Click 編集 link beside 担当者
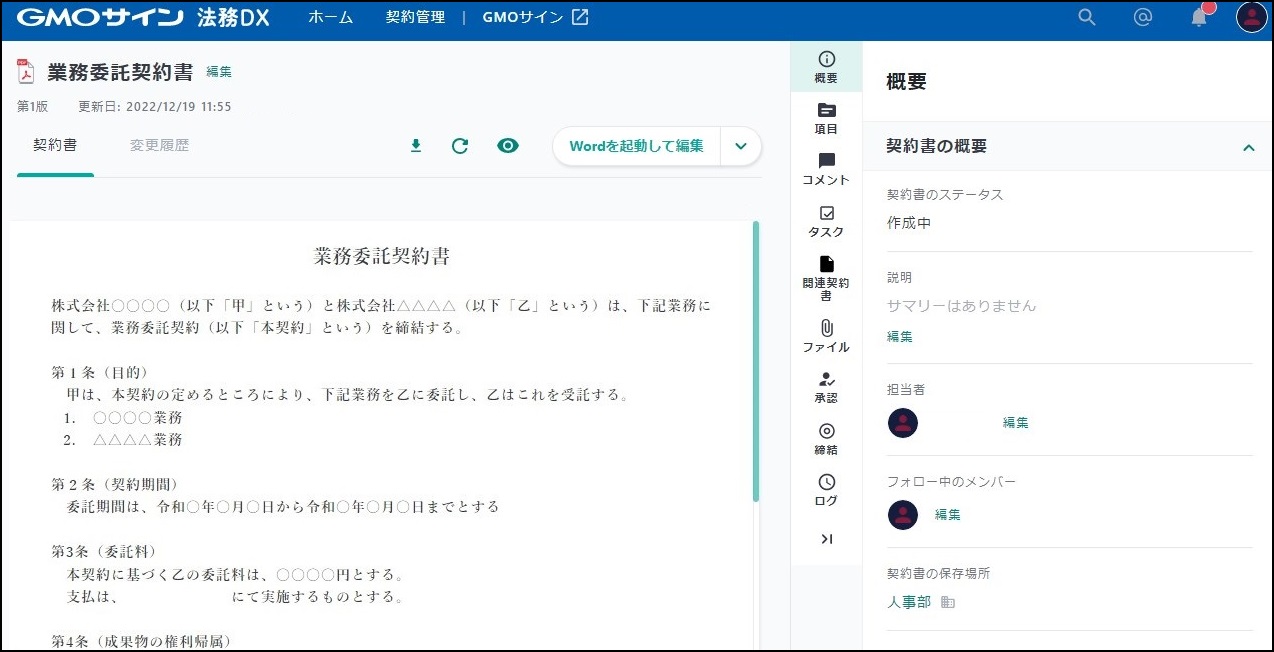Viewport: 1274px width, 652px height. (1016, 423)
